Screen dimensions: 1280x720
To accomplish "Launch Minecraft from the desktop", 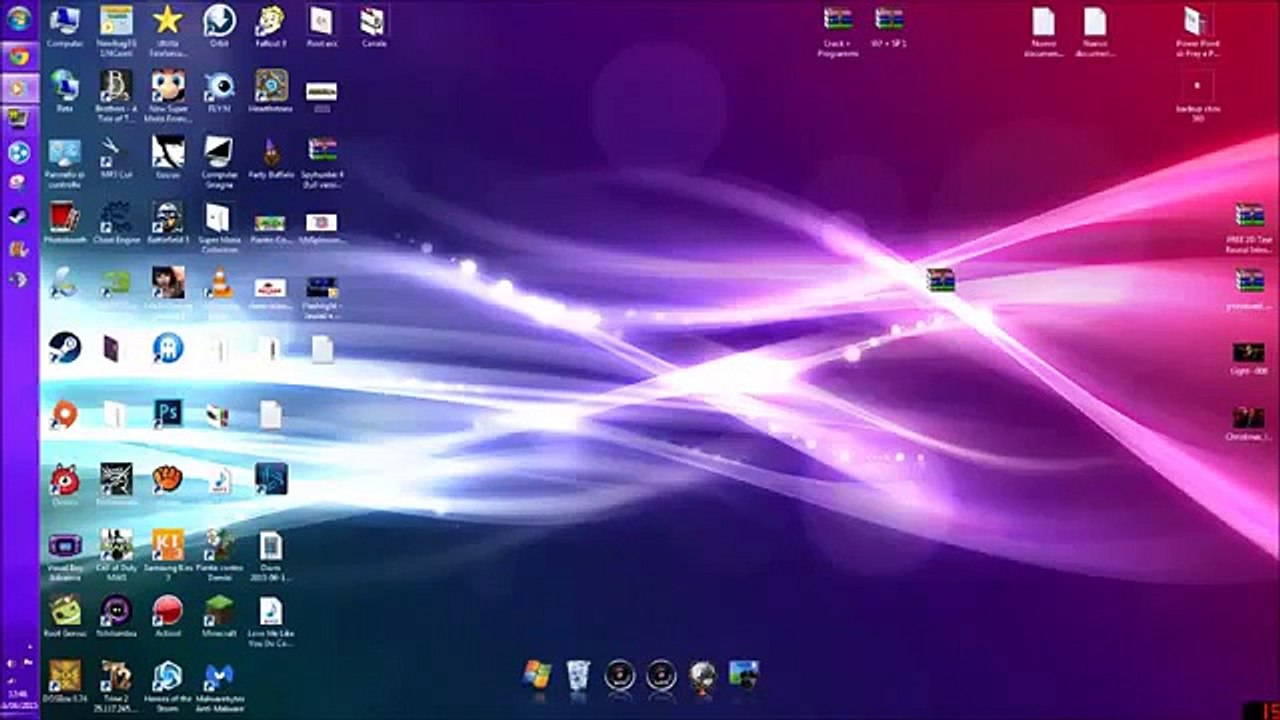I will click(x=219, y=615).
